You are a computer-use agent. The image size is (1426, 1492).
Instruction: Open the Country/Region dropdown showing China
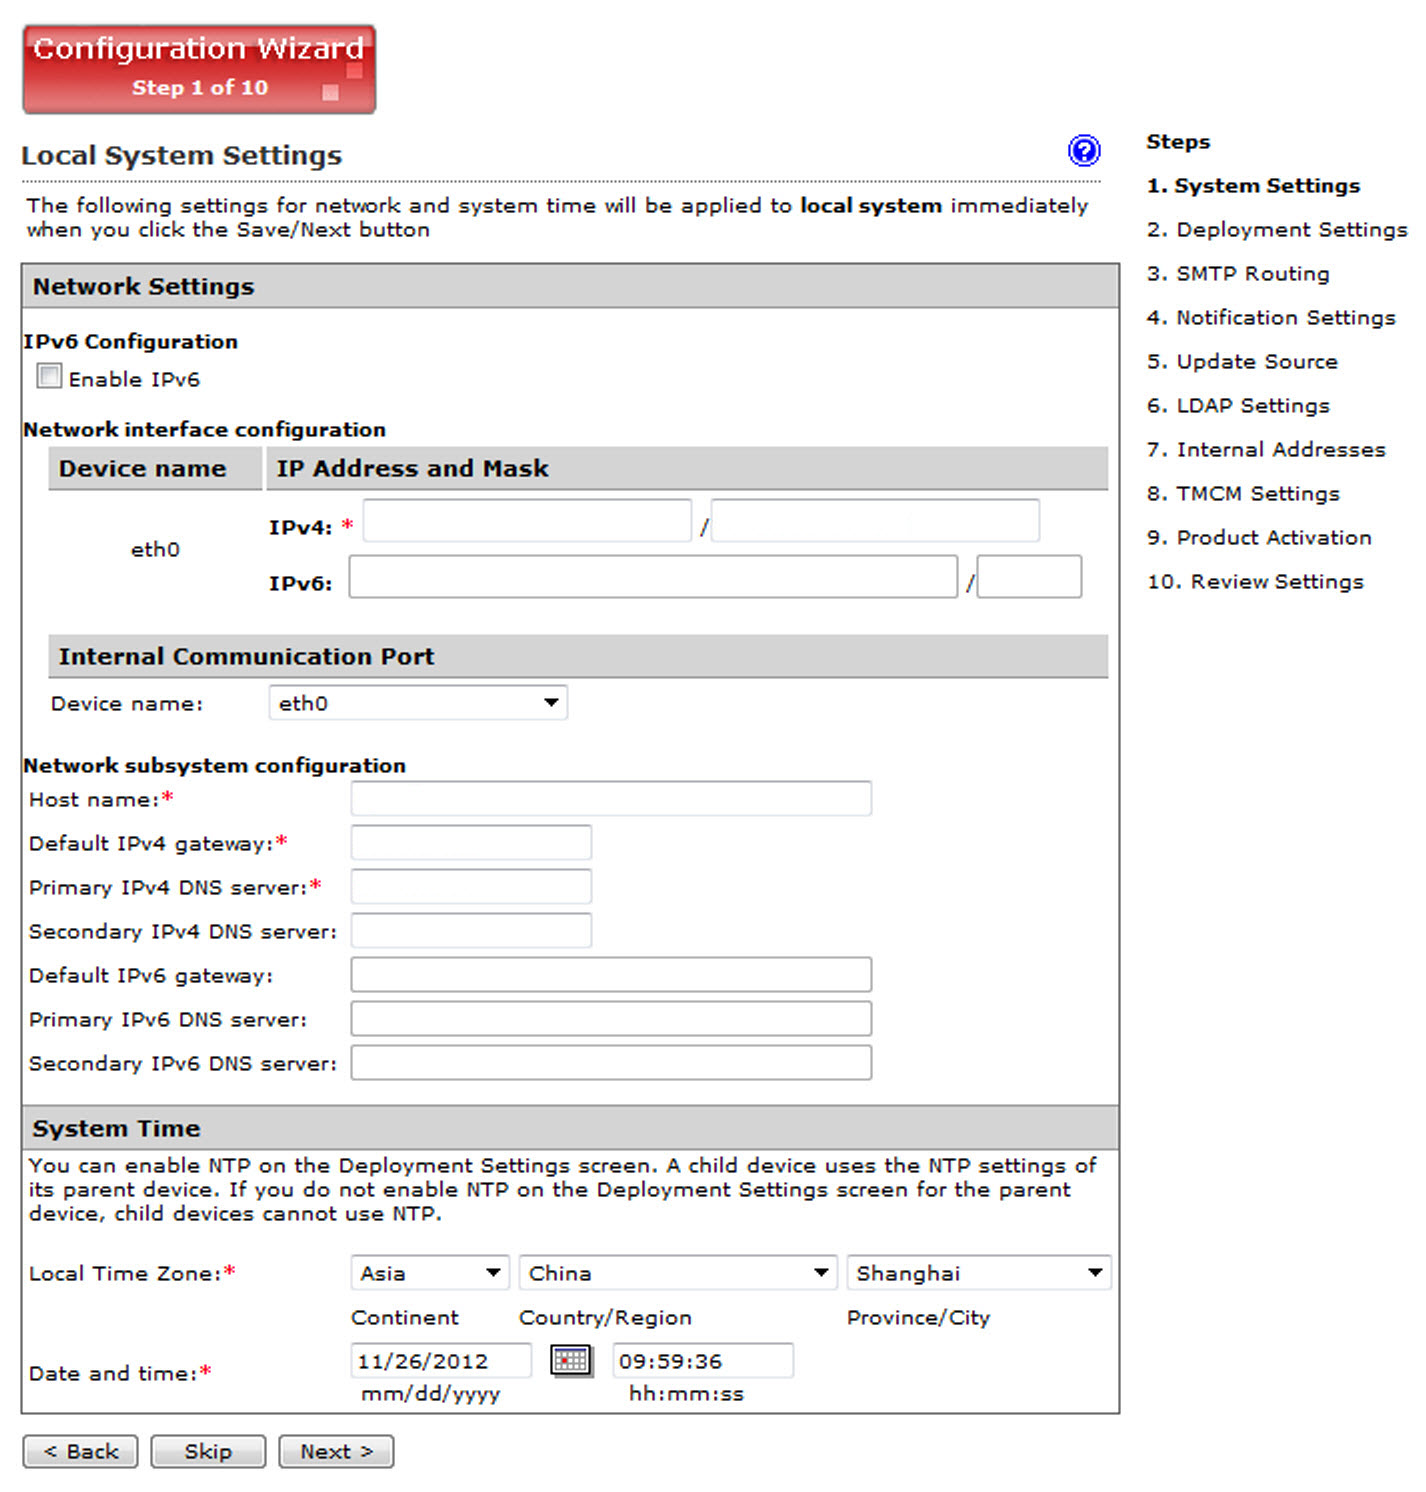677,1273
